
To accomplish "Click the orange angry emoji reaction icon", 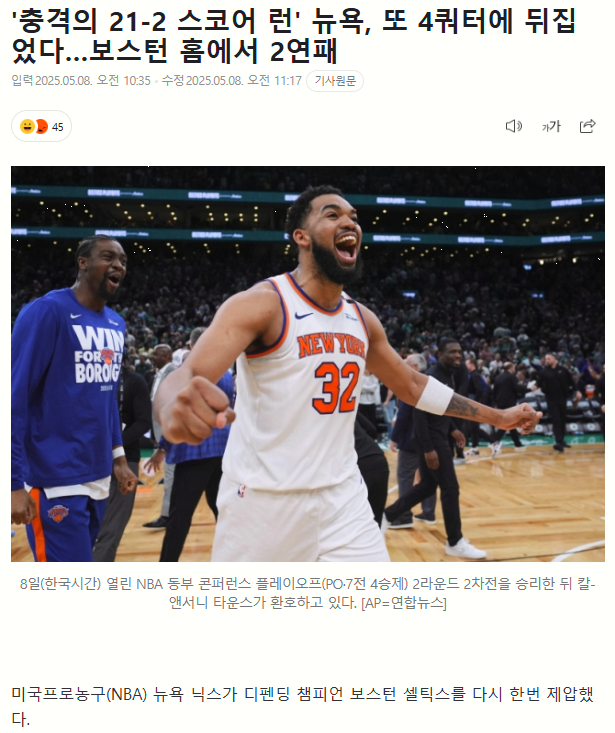I will (43, 126).
